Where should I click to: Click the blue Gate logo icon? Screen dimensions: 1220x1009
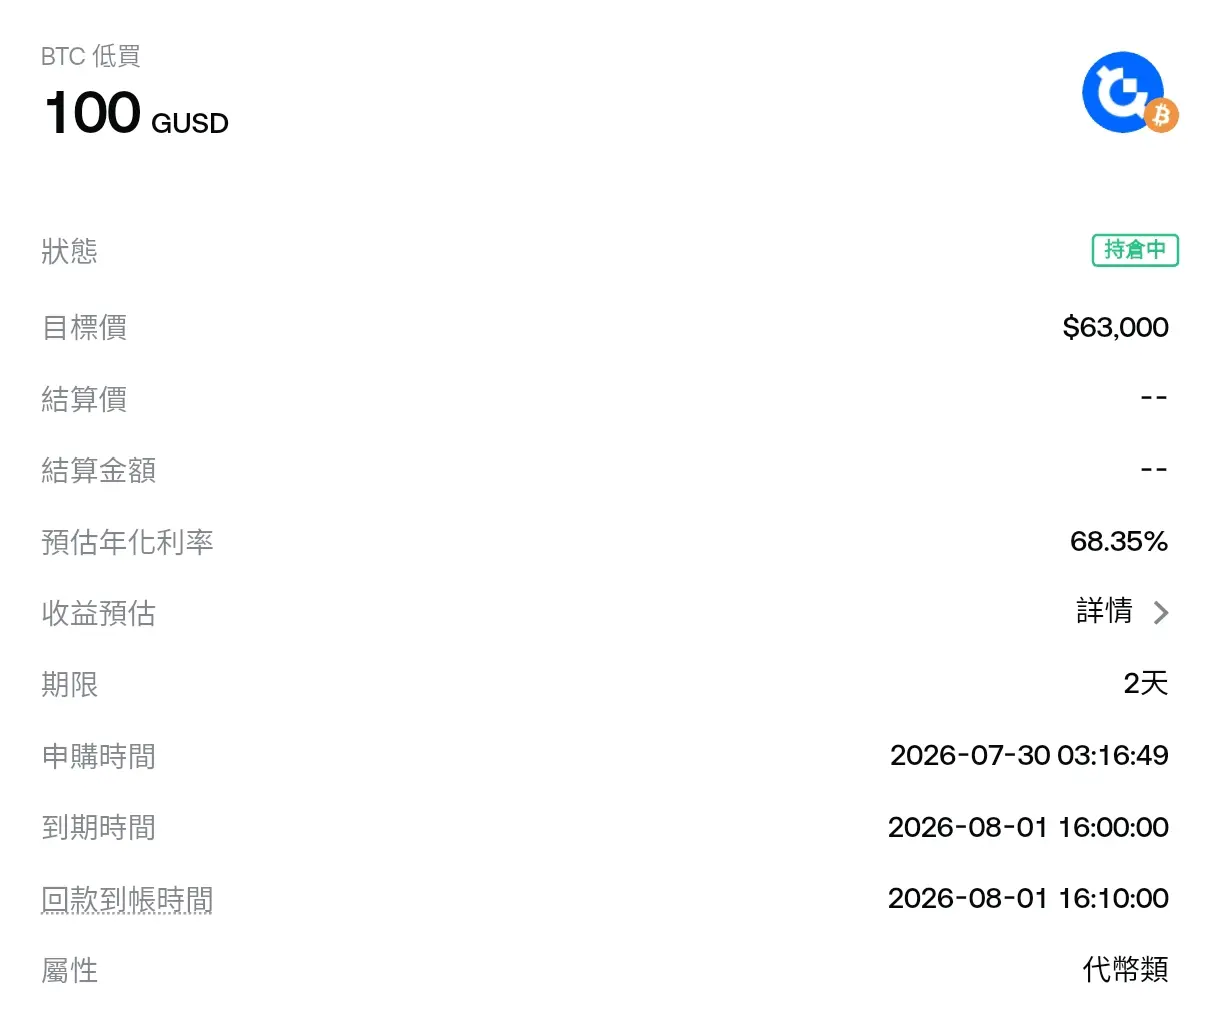1122,92
